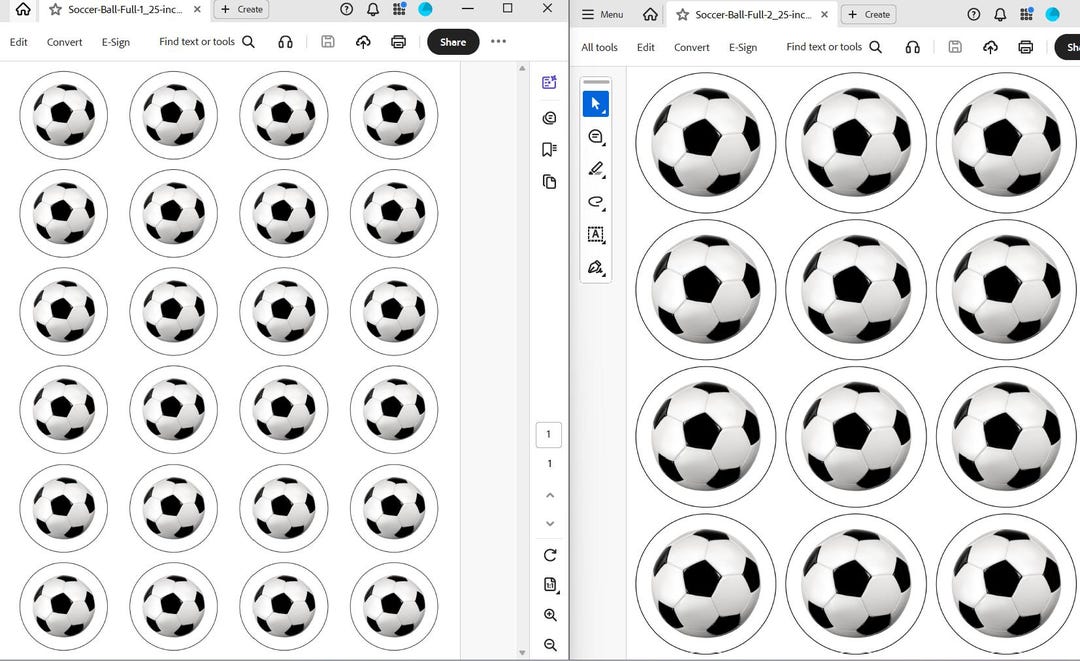This screenshot has height=661, width=1080.
Task: Zoom in using magnifier plus icon
Action: click(550, 615)
